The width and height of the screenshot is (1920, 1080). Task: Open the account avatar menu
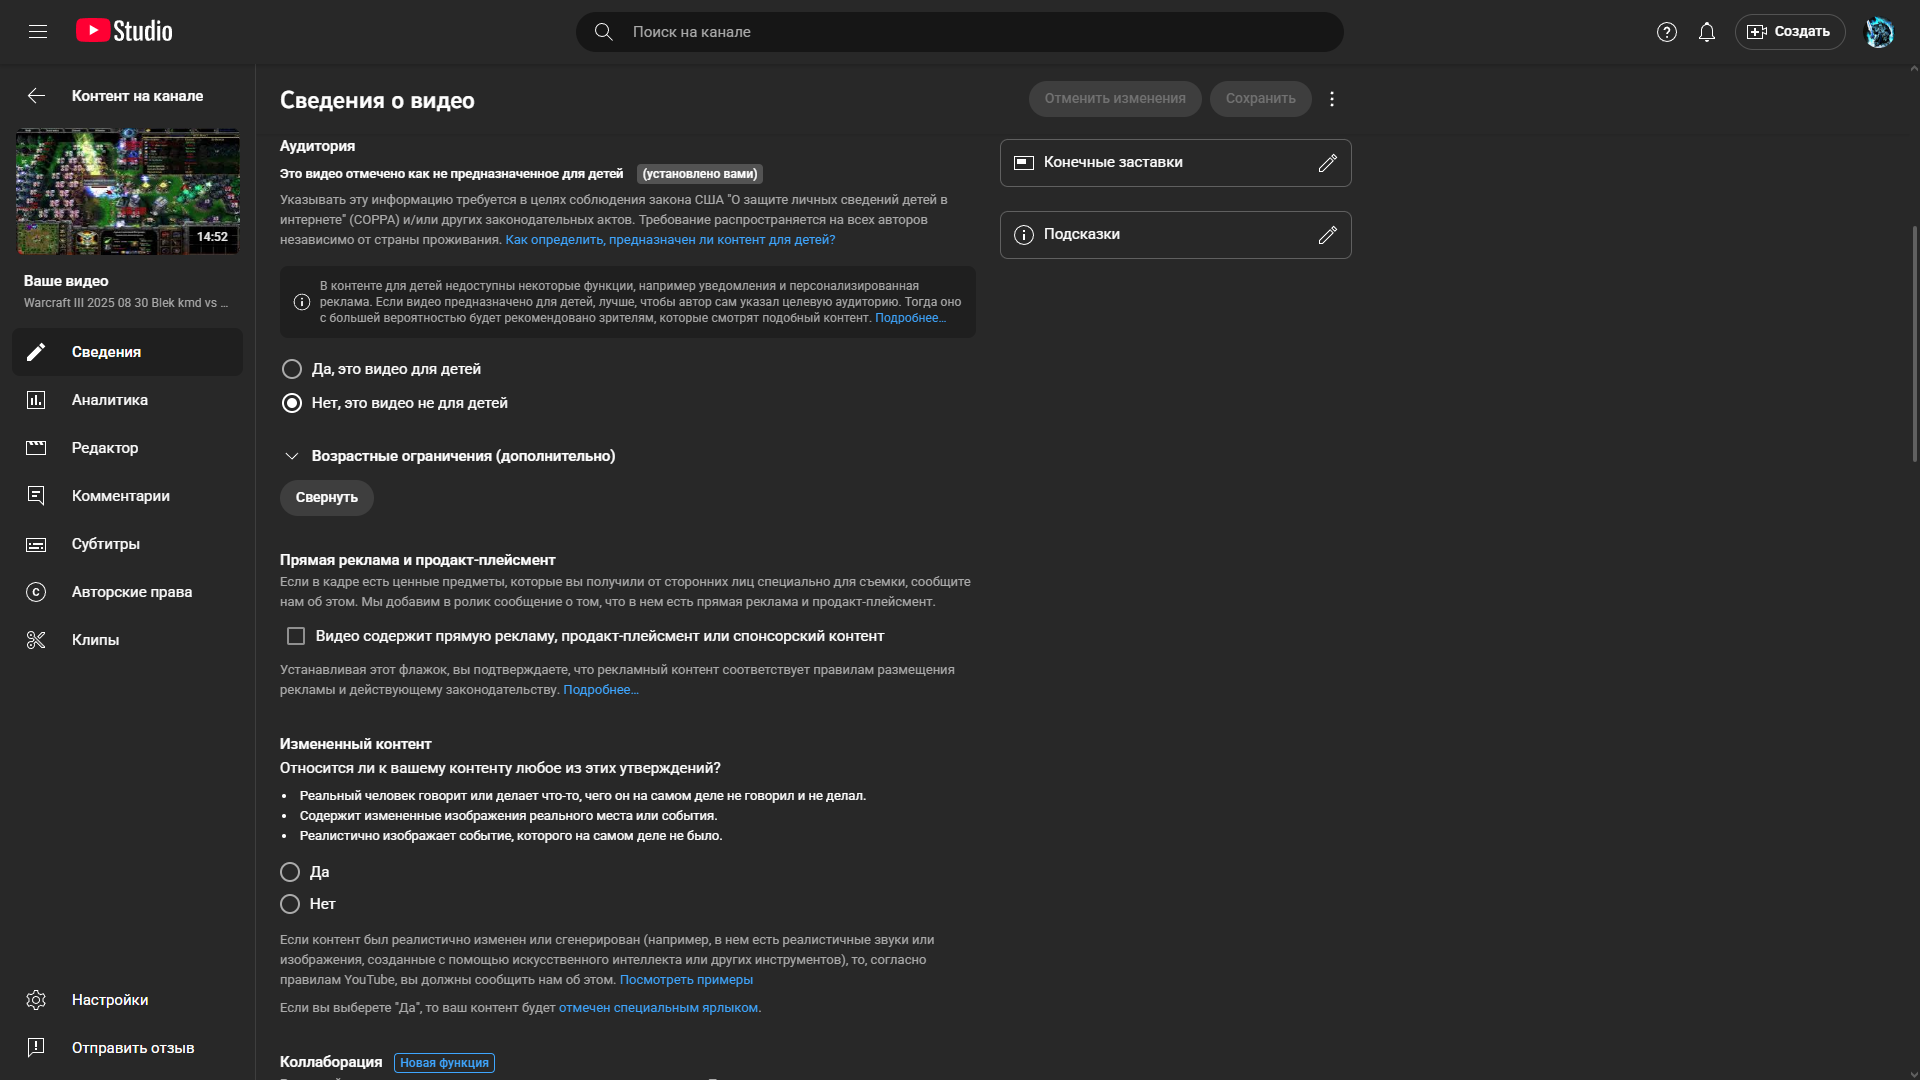(x=1879, y=32)
